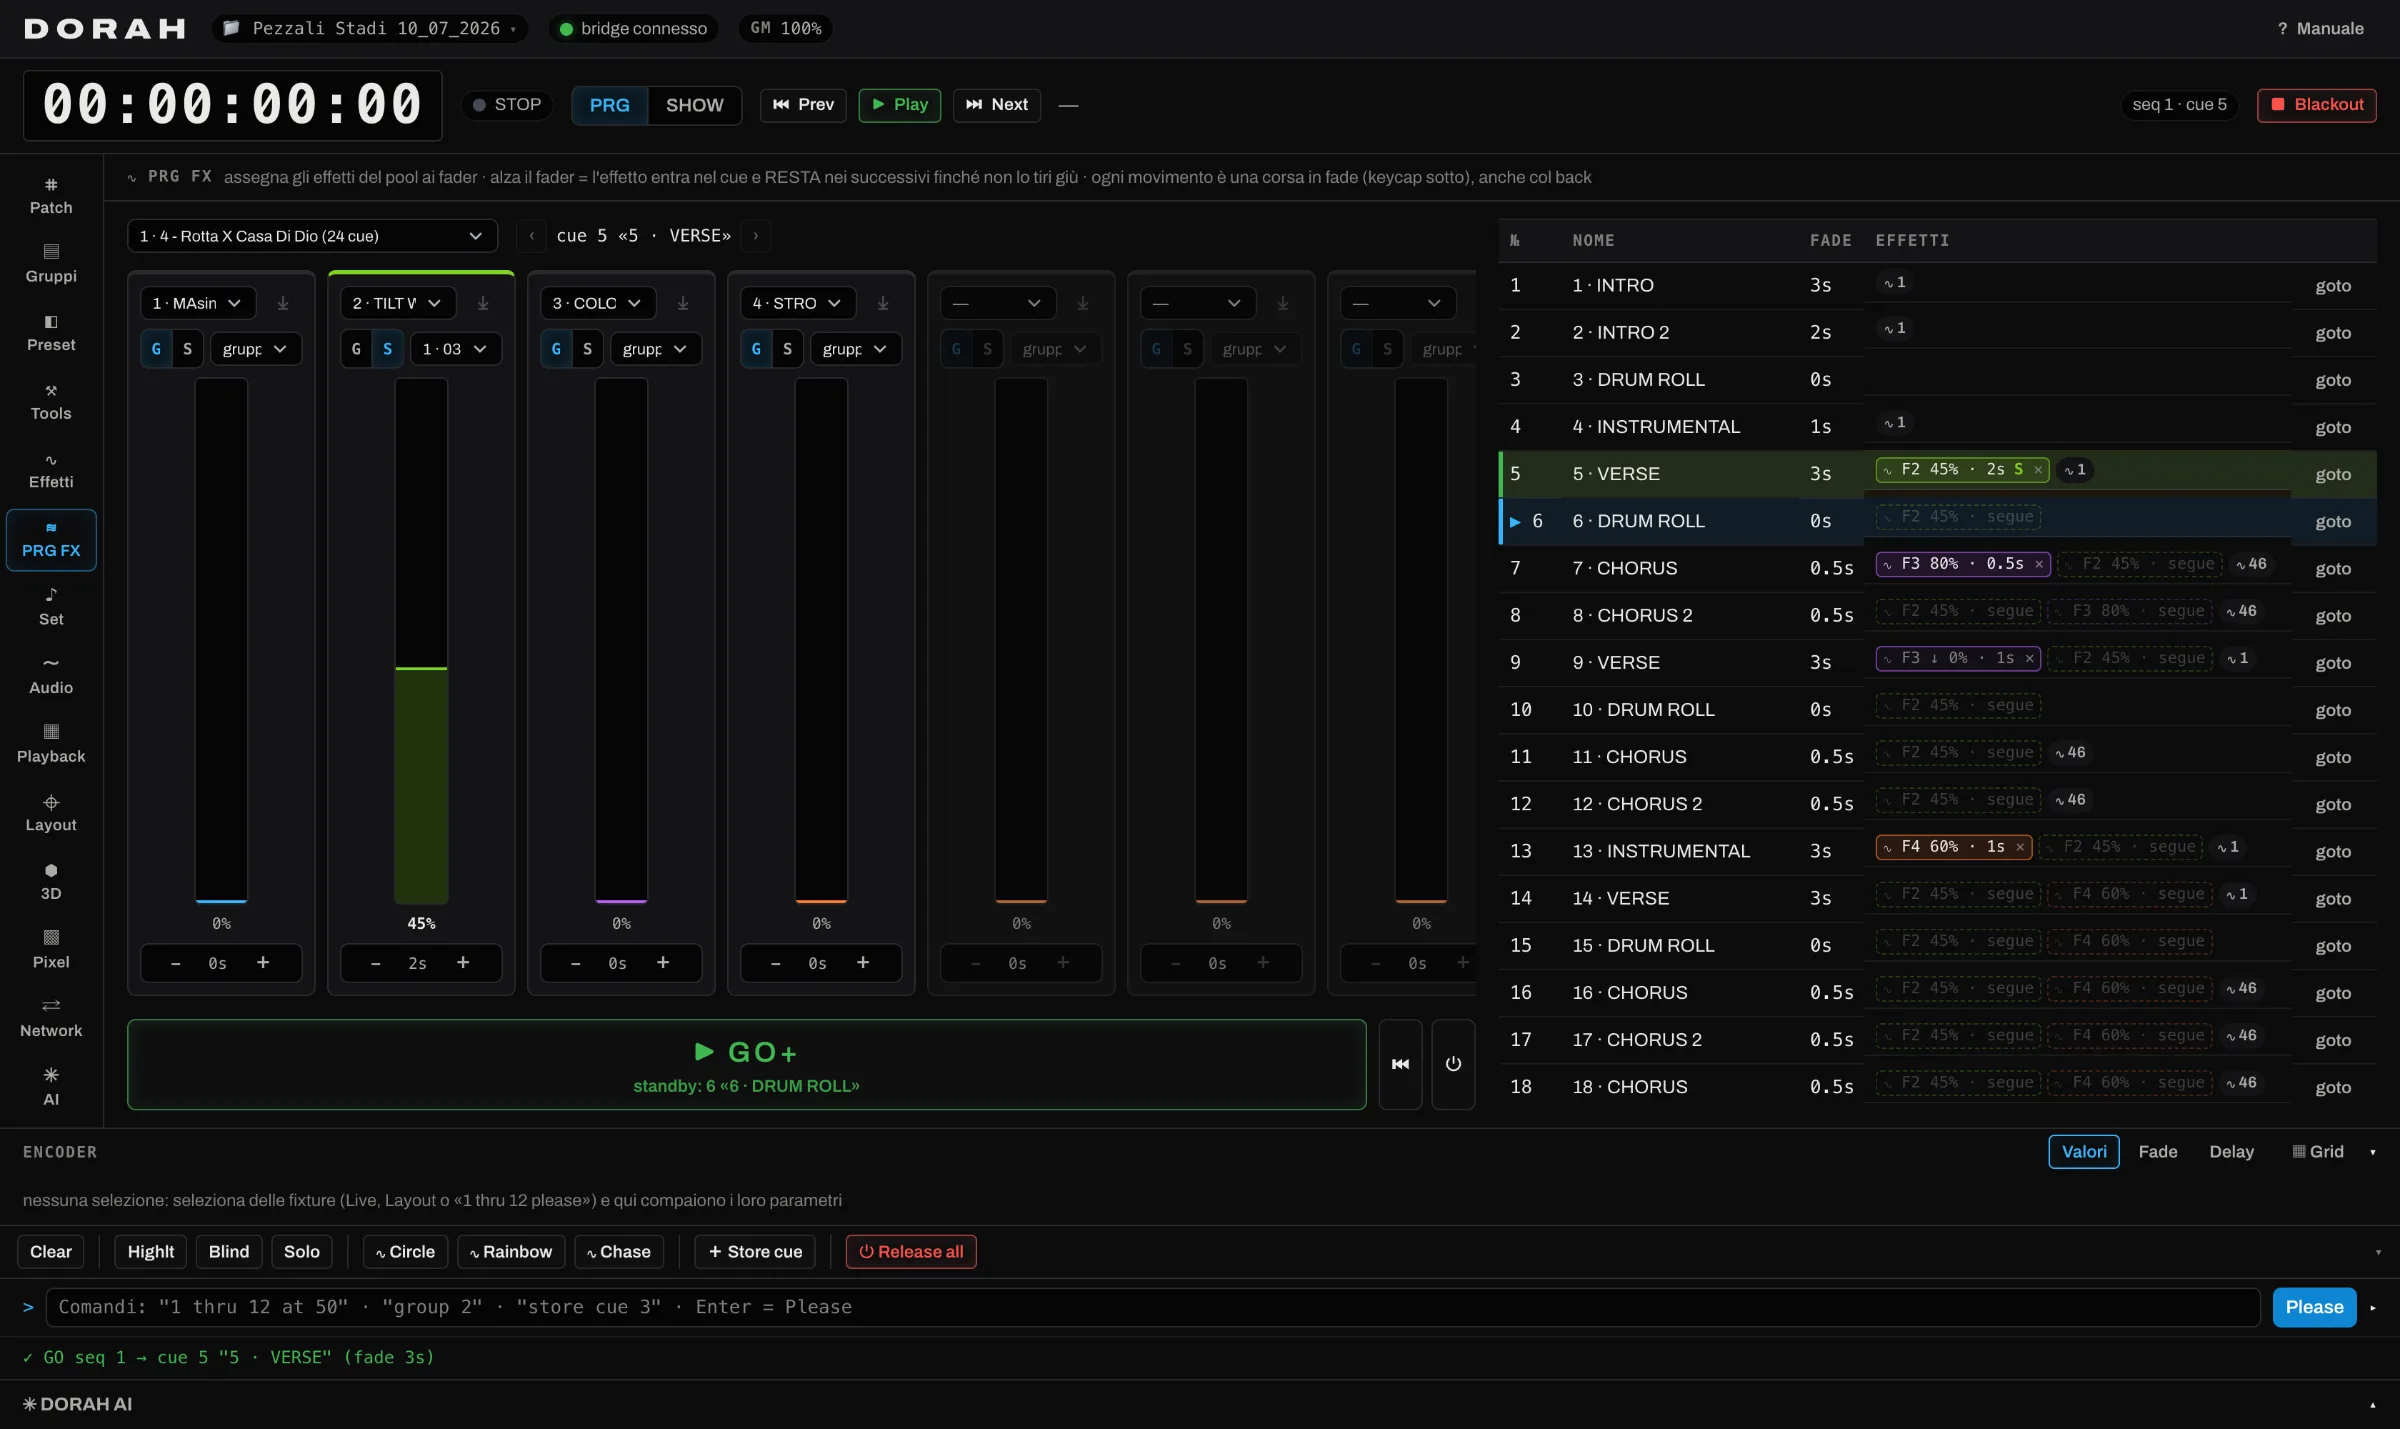This screenshot has height=1429, width=2400.
Task: Open the 3D sidebar view
Action: [51, 882]
